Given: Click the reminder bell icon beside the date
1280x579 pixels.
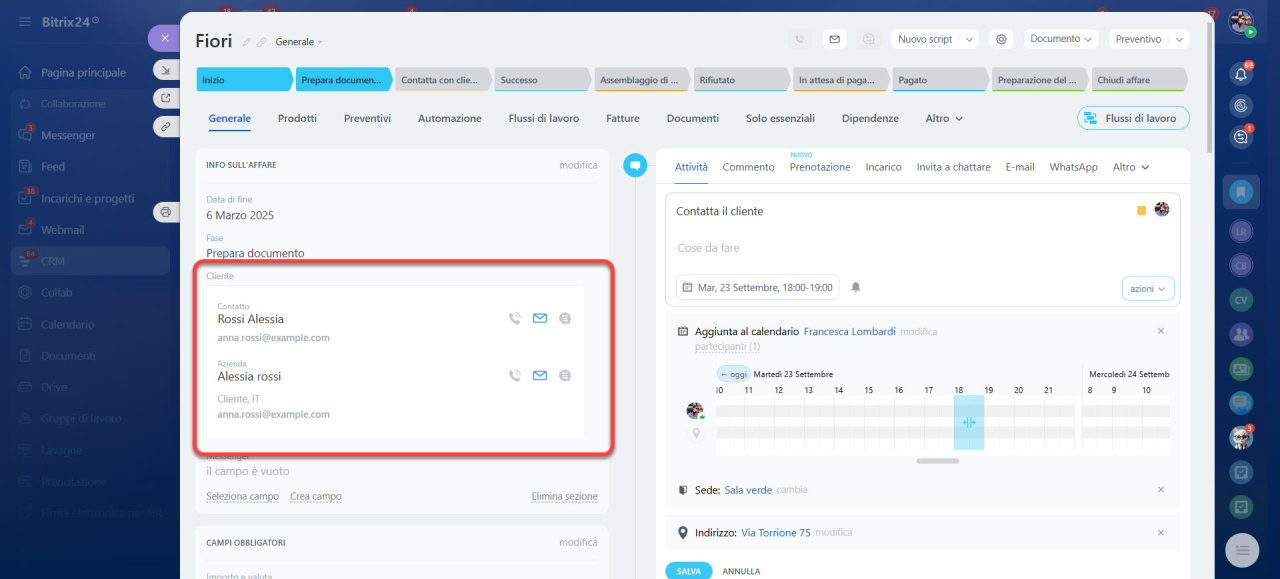Looking at the screenshot, I should tap(856, 287).
